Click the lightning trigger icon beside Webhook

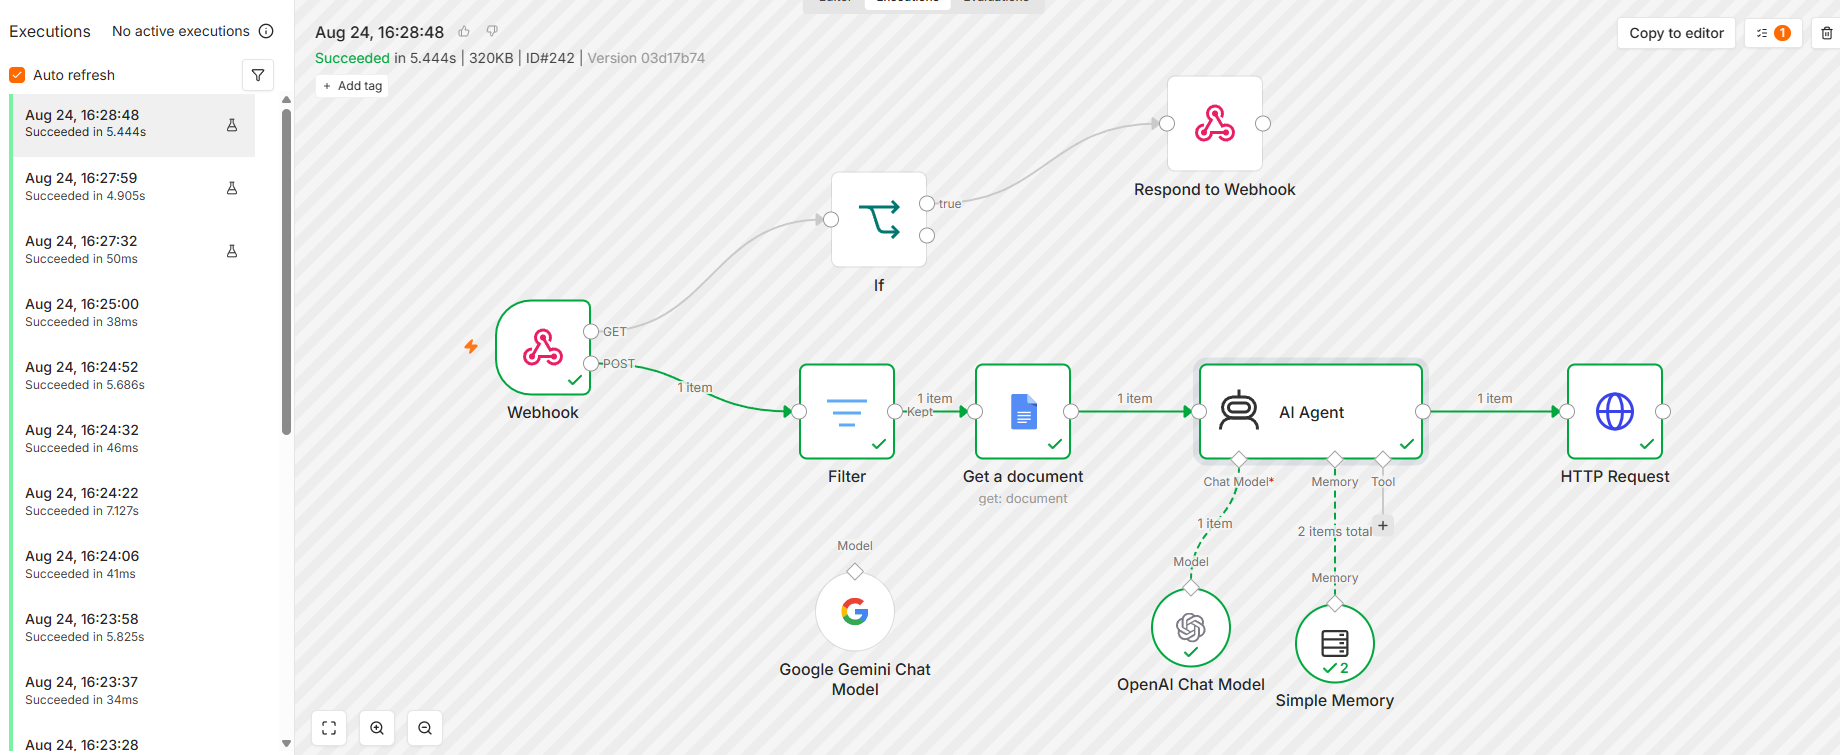[471, 347]
